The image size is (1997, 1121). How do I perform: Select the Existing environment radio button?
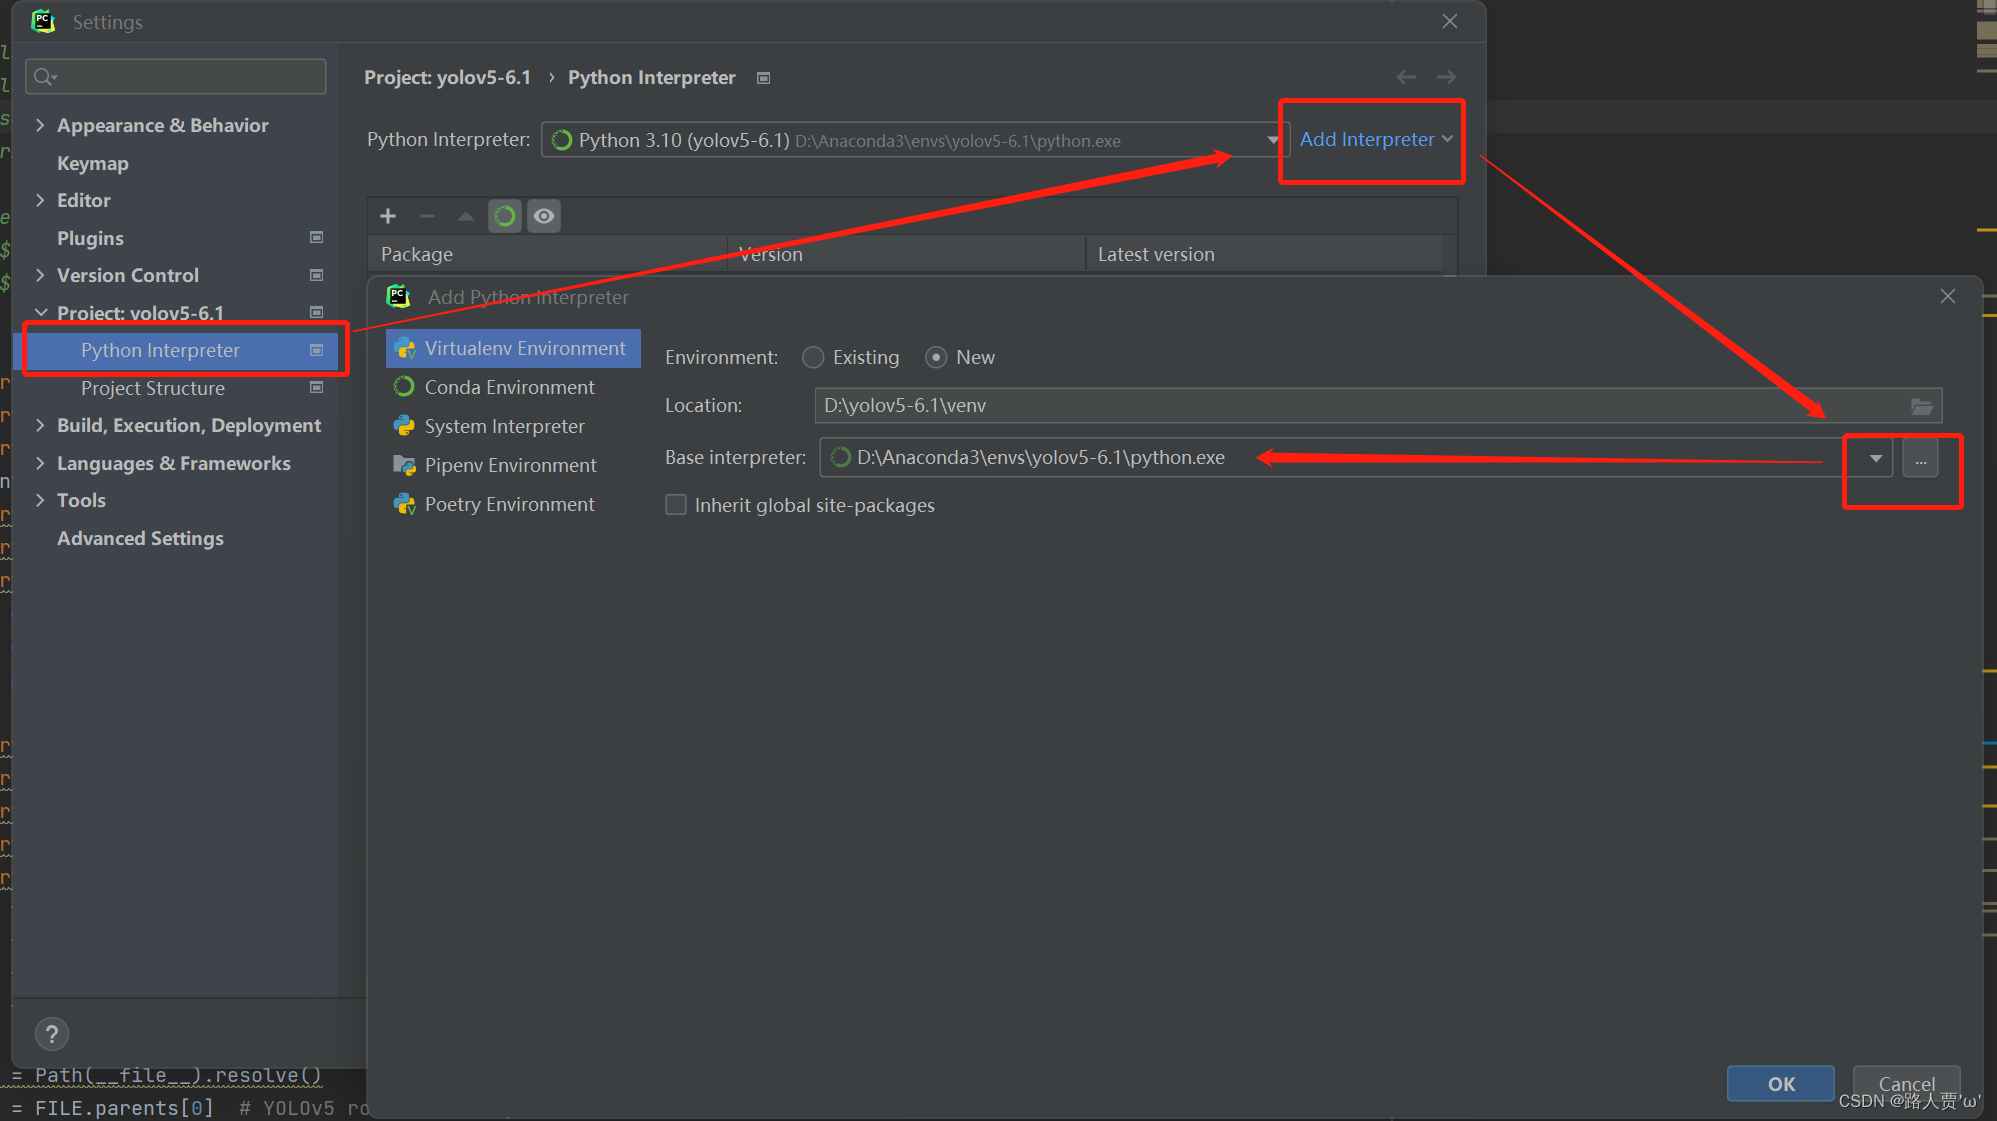coord(813,357)
